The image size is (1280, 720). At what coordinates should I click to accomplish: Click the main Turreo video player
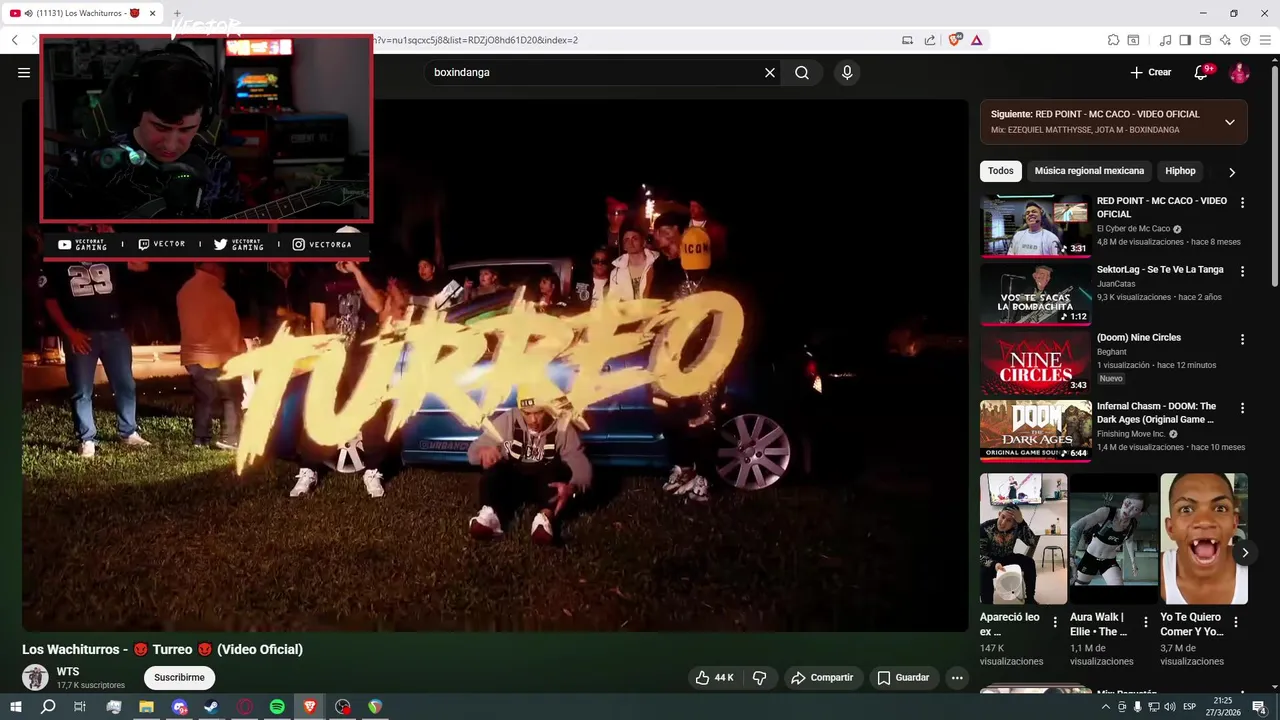(495, 365)
